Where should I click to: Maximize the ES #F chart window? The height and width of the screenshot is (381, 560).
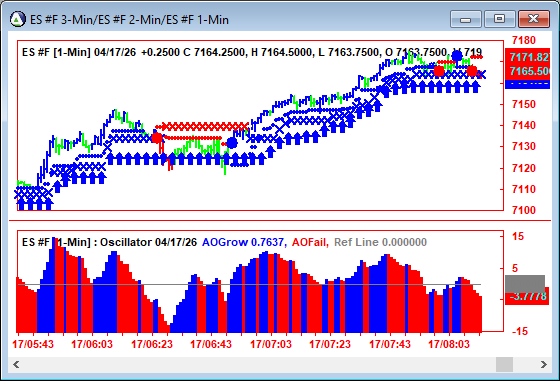tap(499, 19)
